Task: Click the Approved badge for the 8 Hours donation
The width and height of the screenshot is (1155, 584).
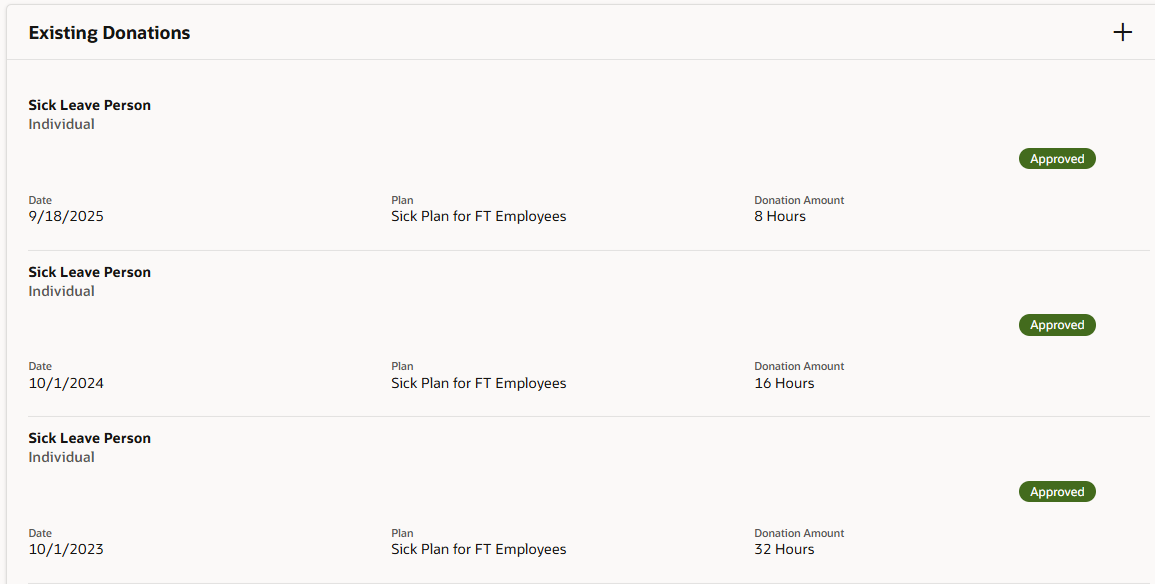Action: point(1057,159)
